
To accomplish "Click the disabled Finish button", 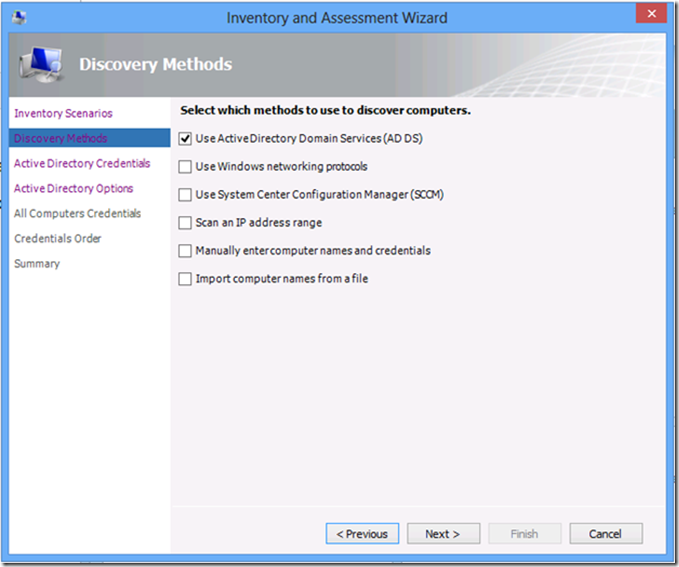I will (x=525, y=534).
